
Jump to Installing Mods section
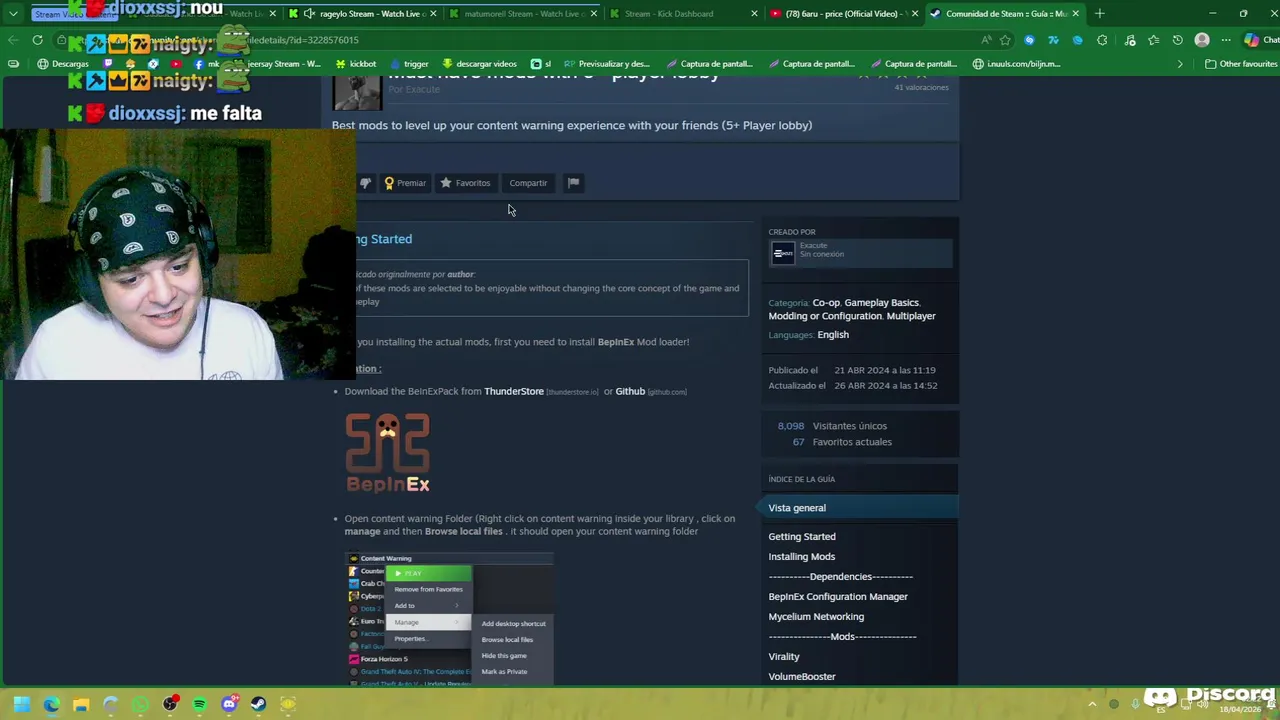point(801,557)
